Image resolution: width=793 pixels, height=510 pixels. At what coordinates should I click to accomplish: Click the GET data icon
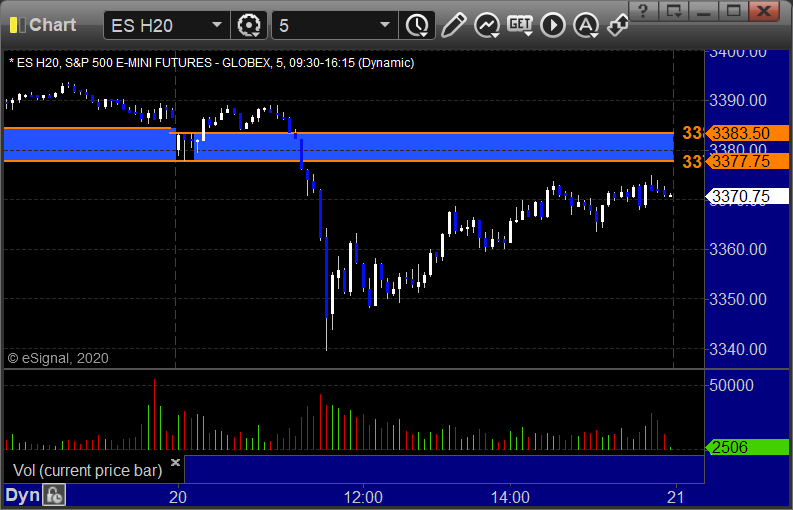(x=520, y=25)
